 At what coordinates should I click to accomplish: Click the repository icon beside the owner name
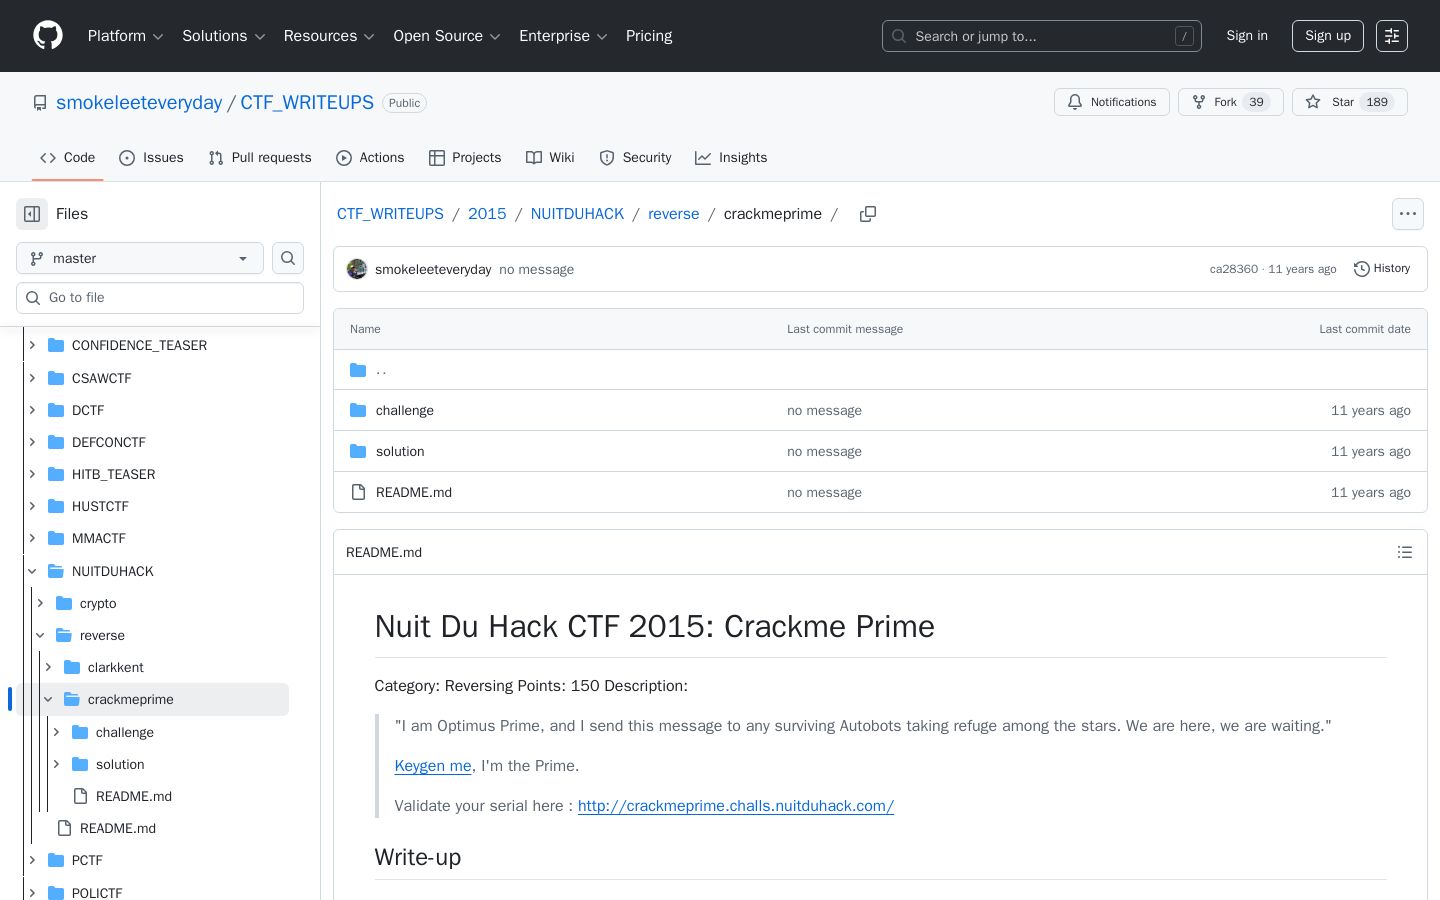40,103
